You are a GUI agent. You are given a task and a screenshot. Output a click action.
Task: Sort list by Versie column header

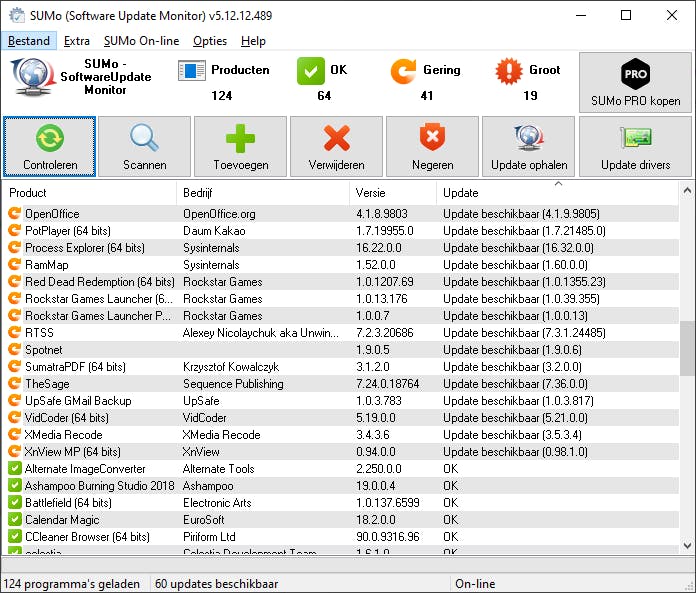pos(393,193)
